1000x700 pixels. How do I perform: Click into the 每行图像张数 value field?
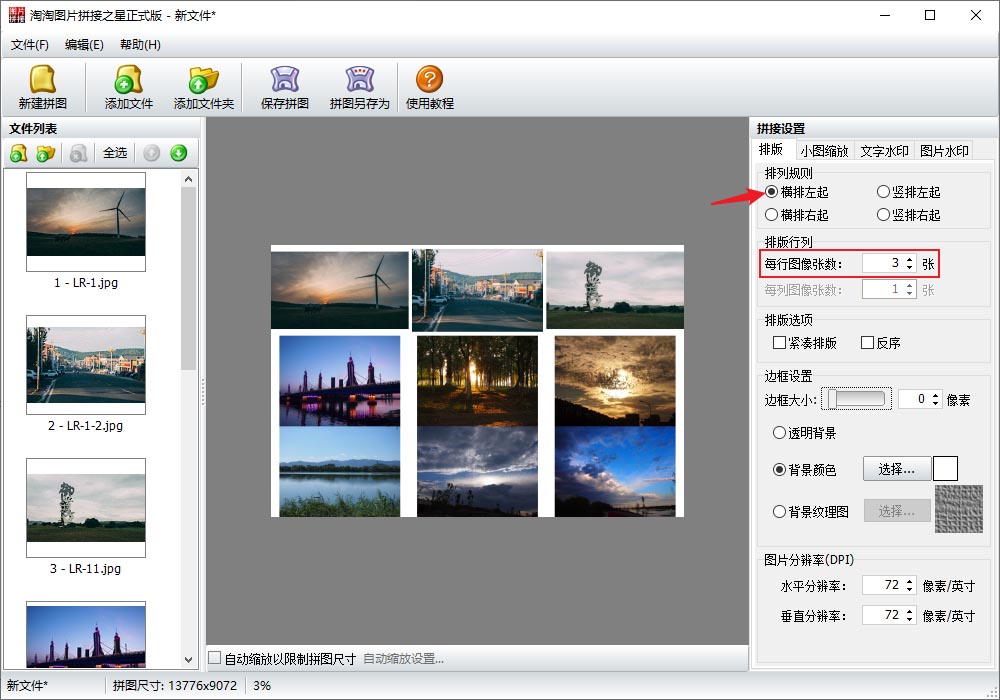click(x=883, y=263)
